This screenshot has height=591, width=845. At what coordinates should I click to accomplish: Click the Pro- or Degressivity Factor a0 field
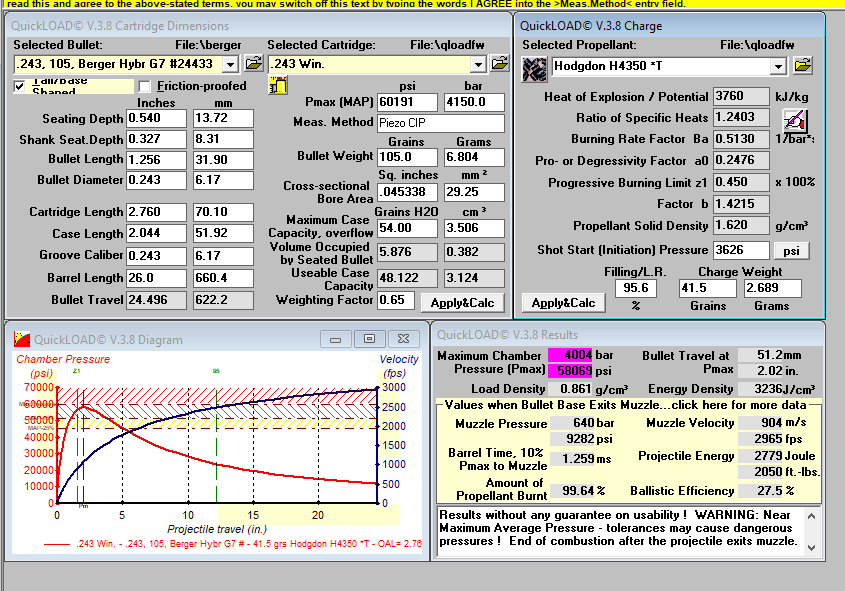tap(741, 161)
